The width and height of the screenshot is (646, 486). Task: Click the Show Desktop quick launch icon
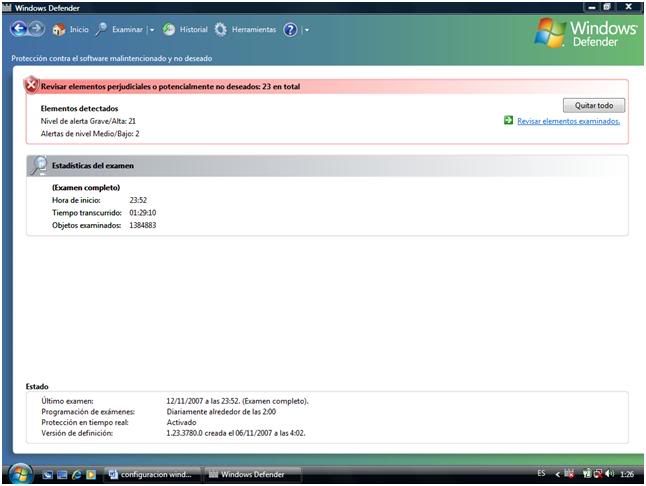[x=47, y=475]
